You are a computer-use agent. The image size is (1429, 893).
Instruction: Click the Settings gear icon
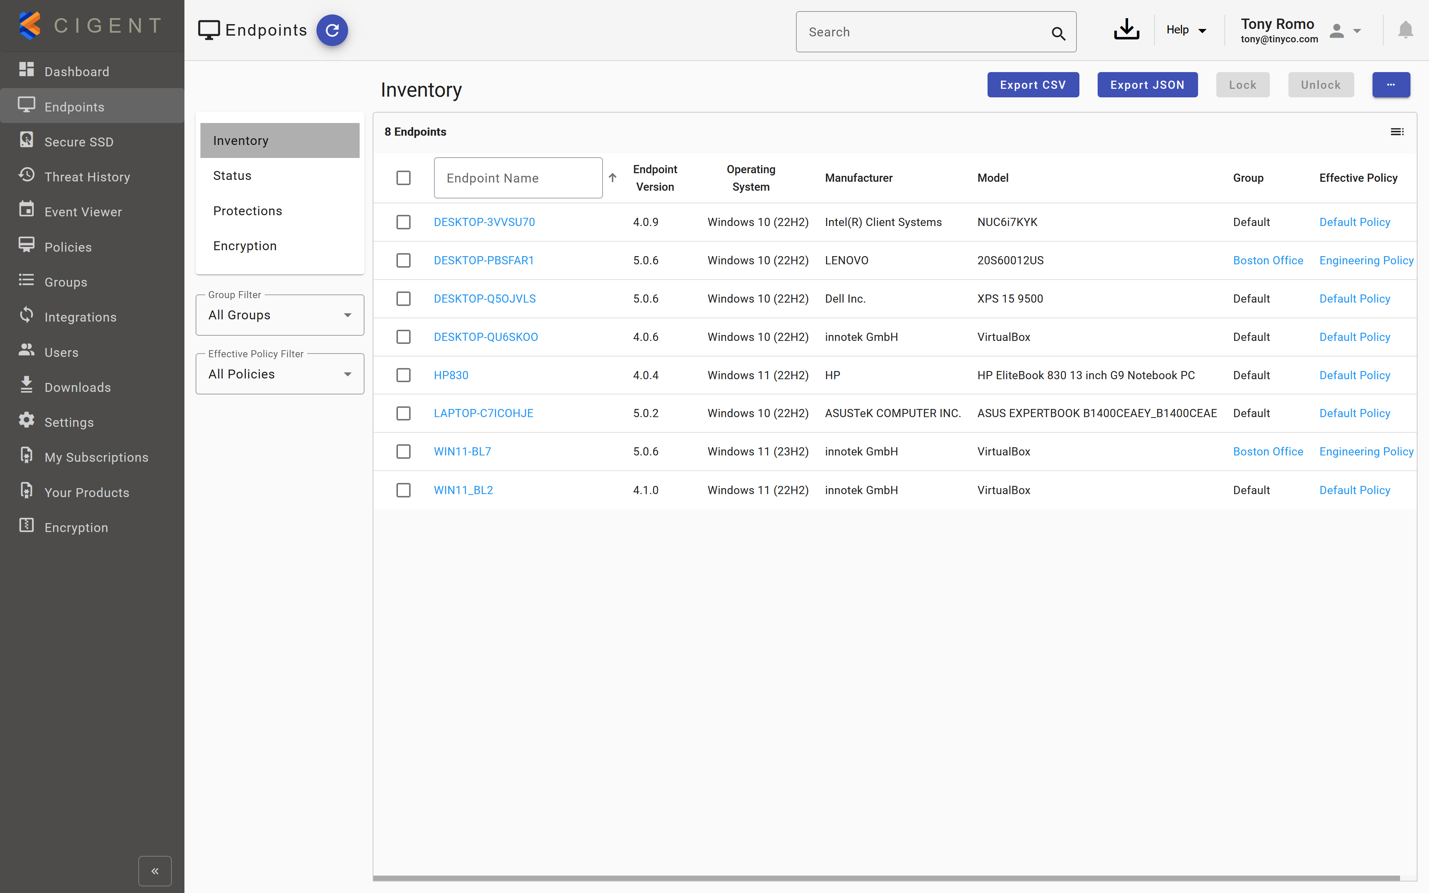click(x=26, y=420)
